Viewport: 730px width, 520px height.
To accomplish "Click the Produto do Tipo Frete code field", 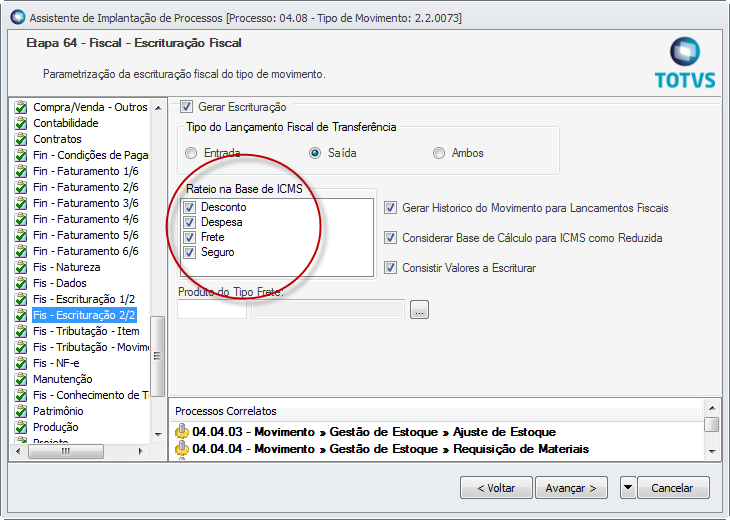I will [212, 310].
